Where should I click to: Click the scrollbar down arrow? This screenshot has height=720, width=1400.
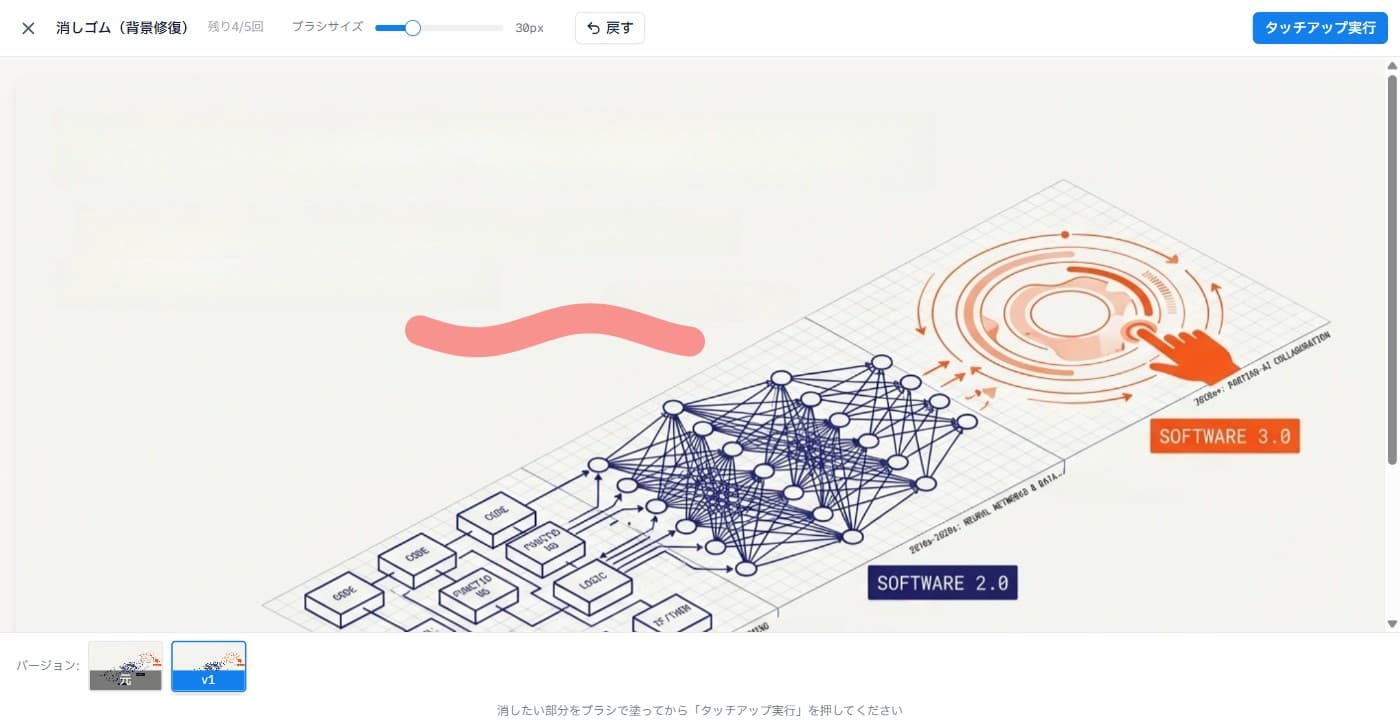click(x=1392, y=624)
